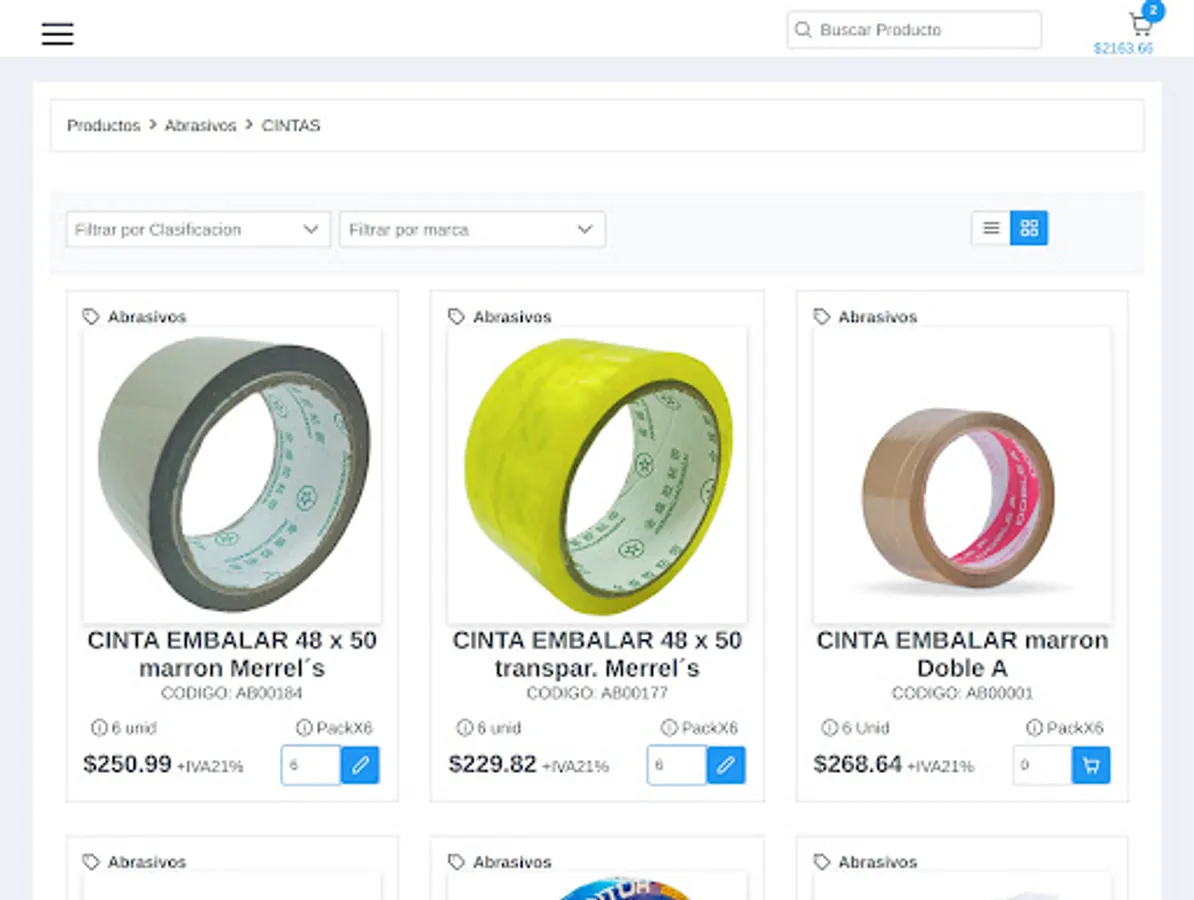Click tag icon on bottom-left Abrasivos card

[91, 862]
